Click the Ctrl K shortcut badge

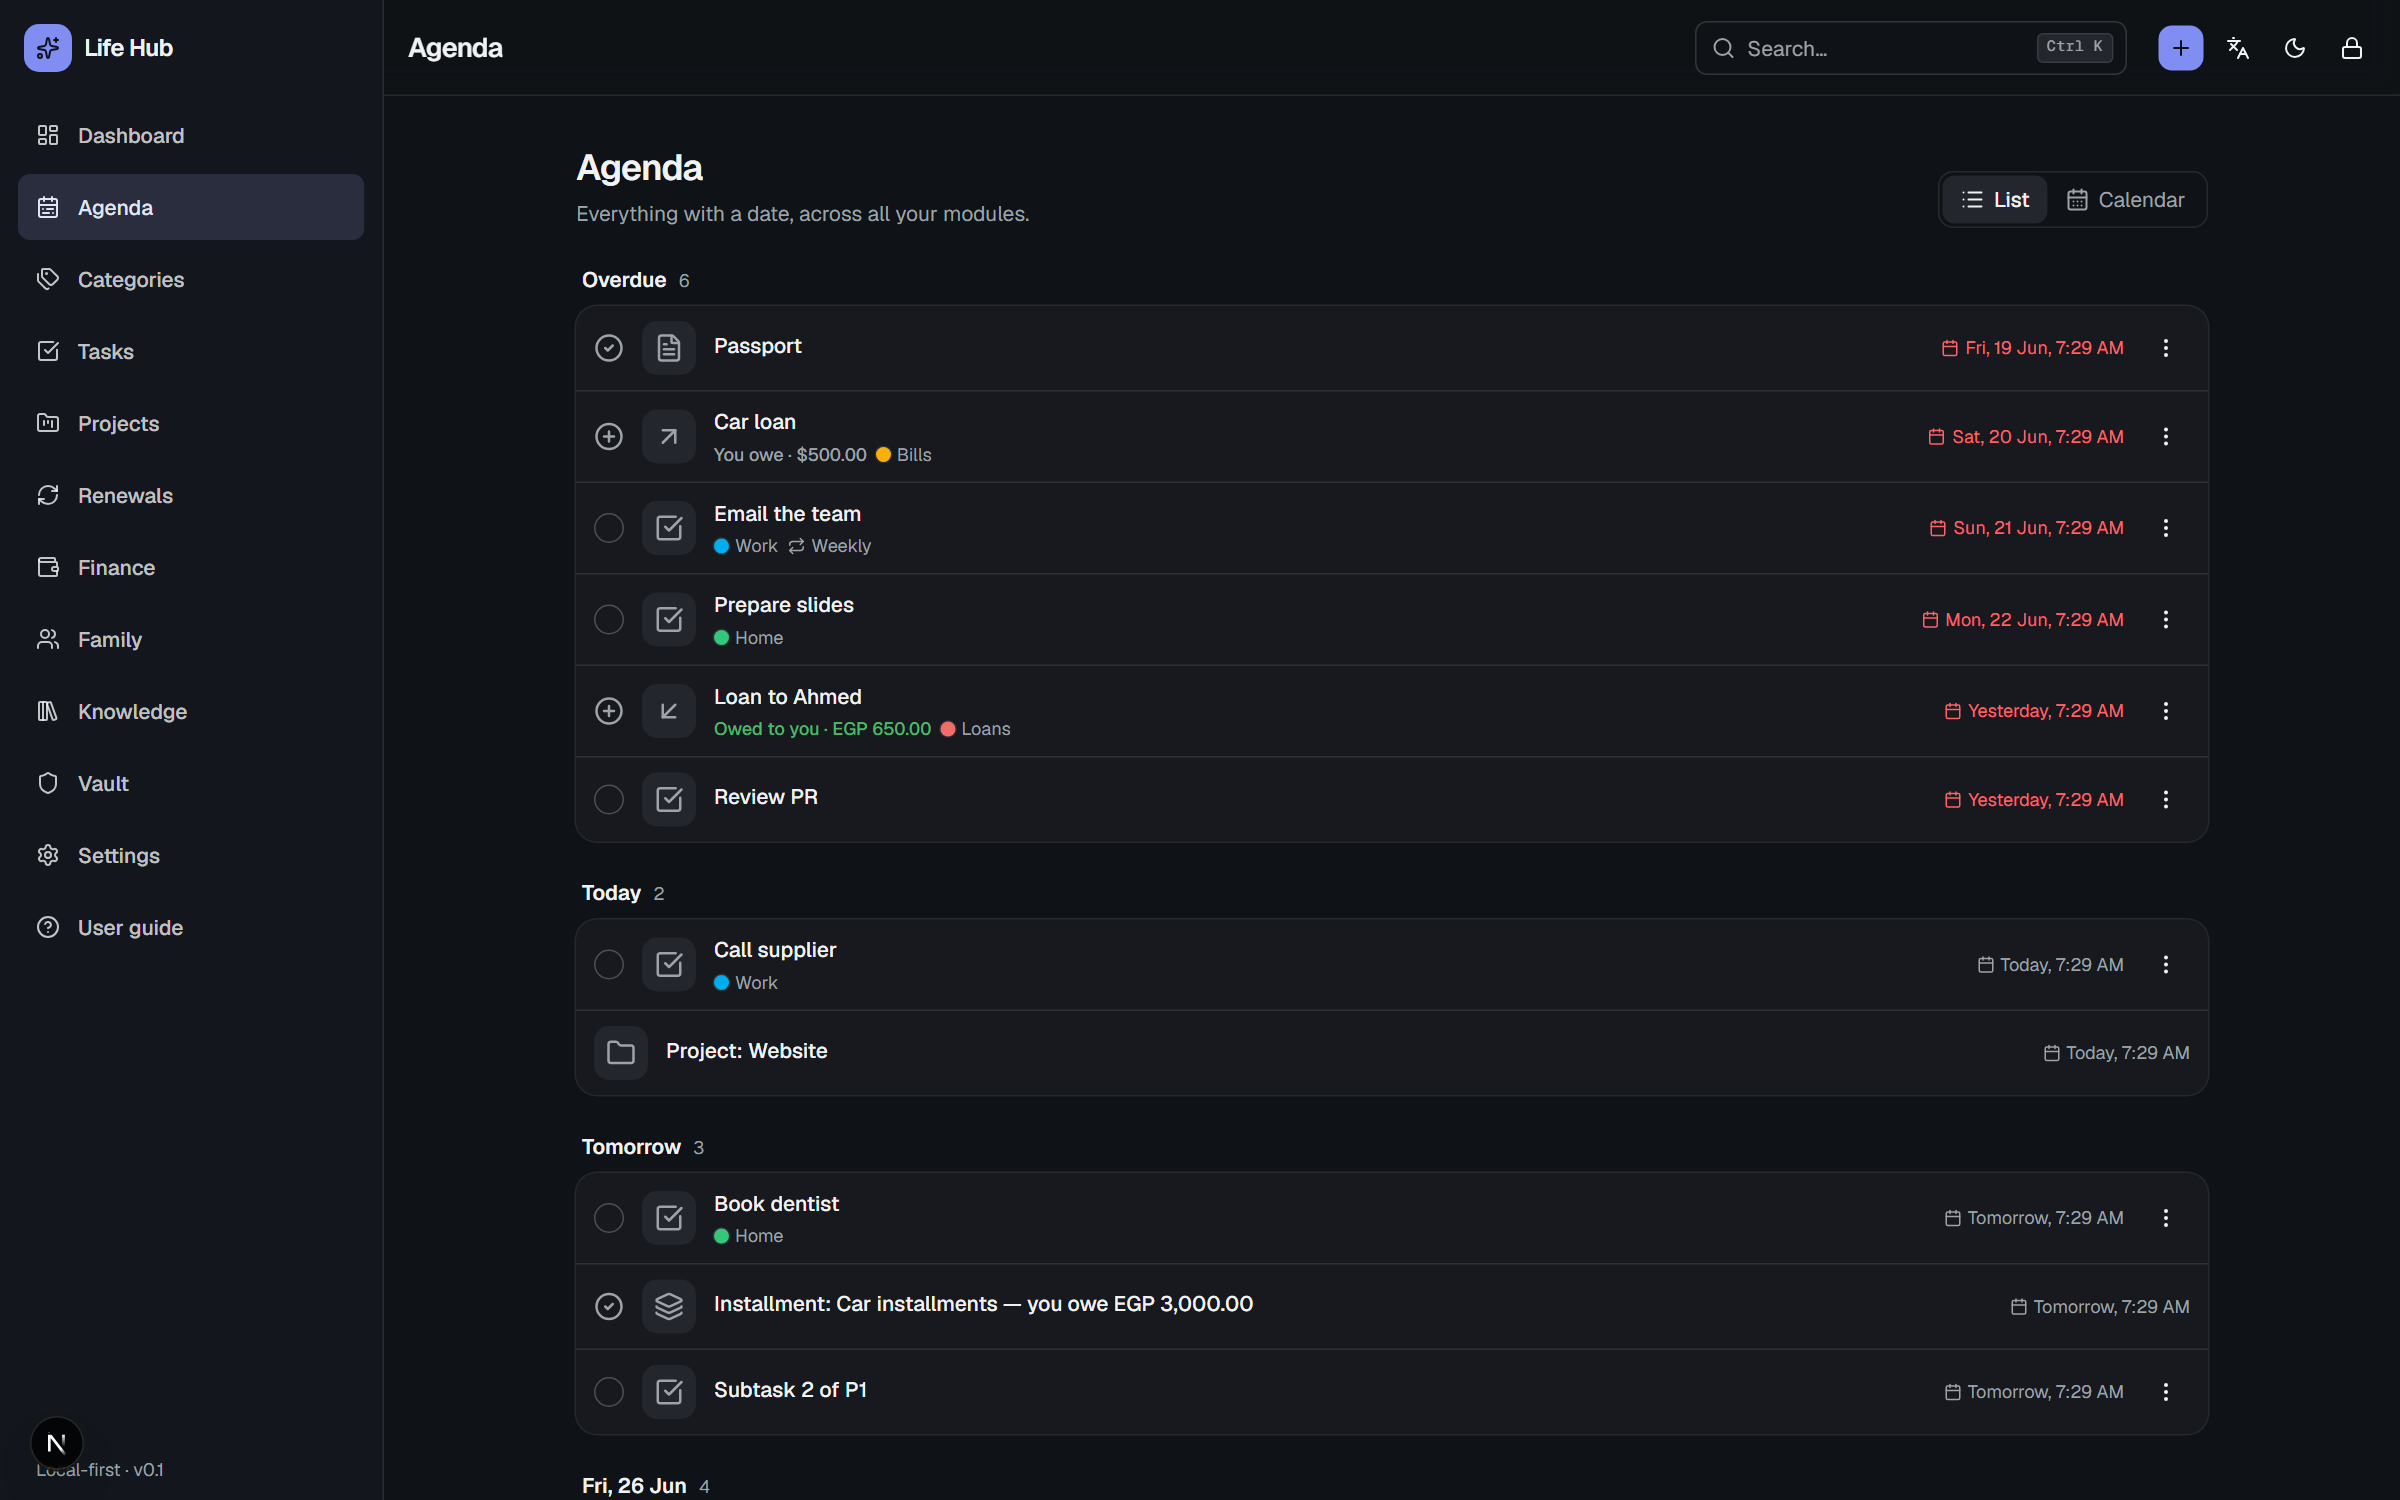(x=2075, y=47)
